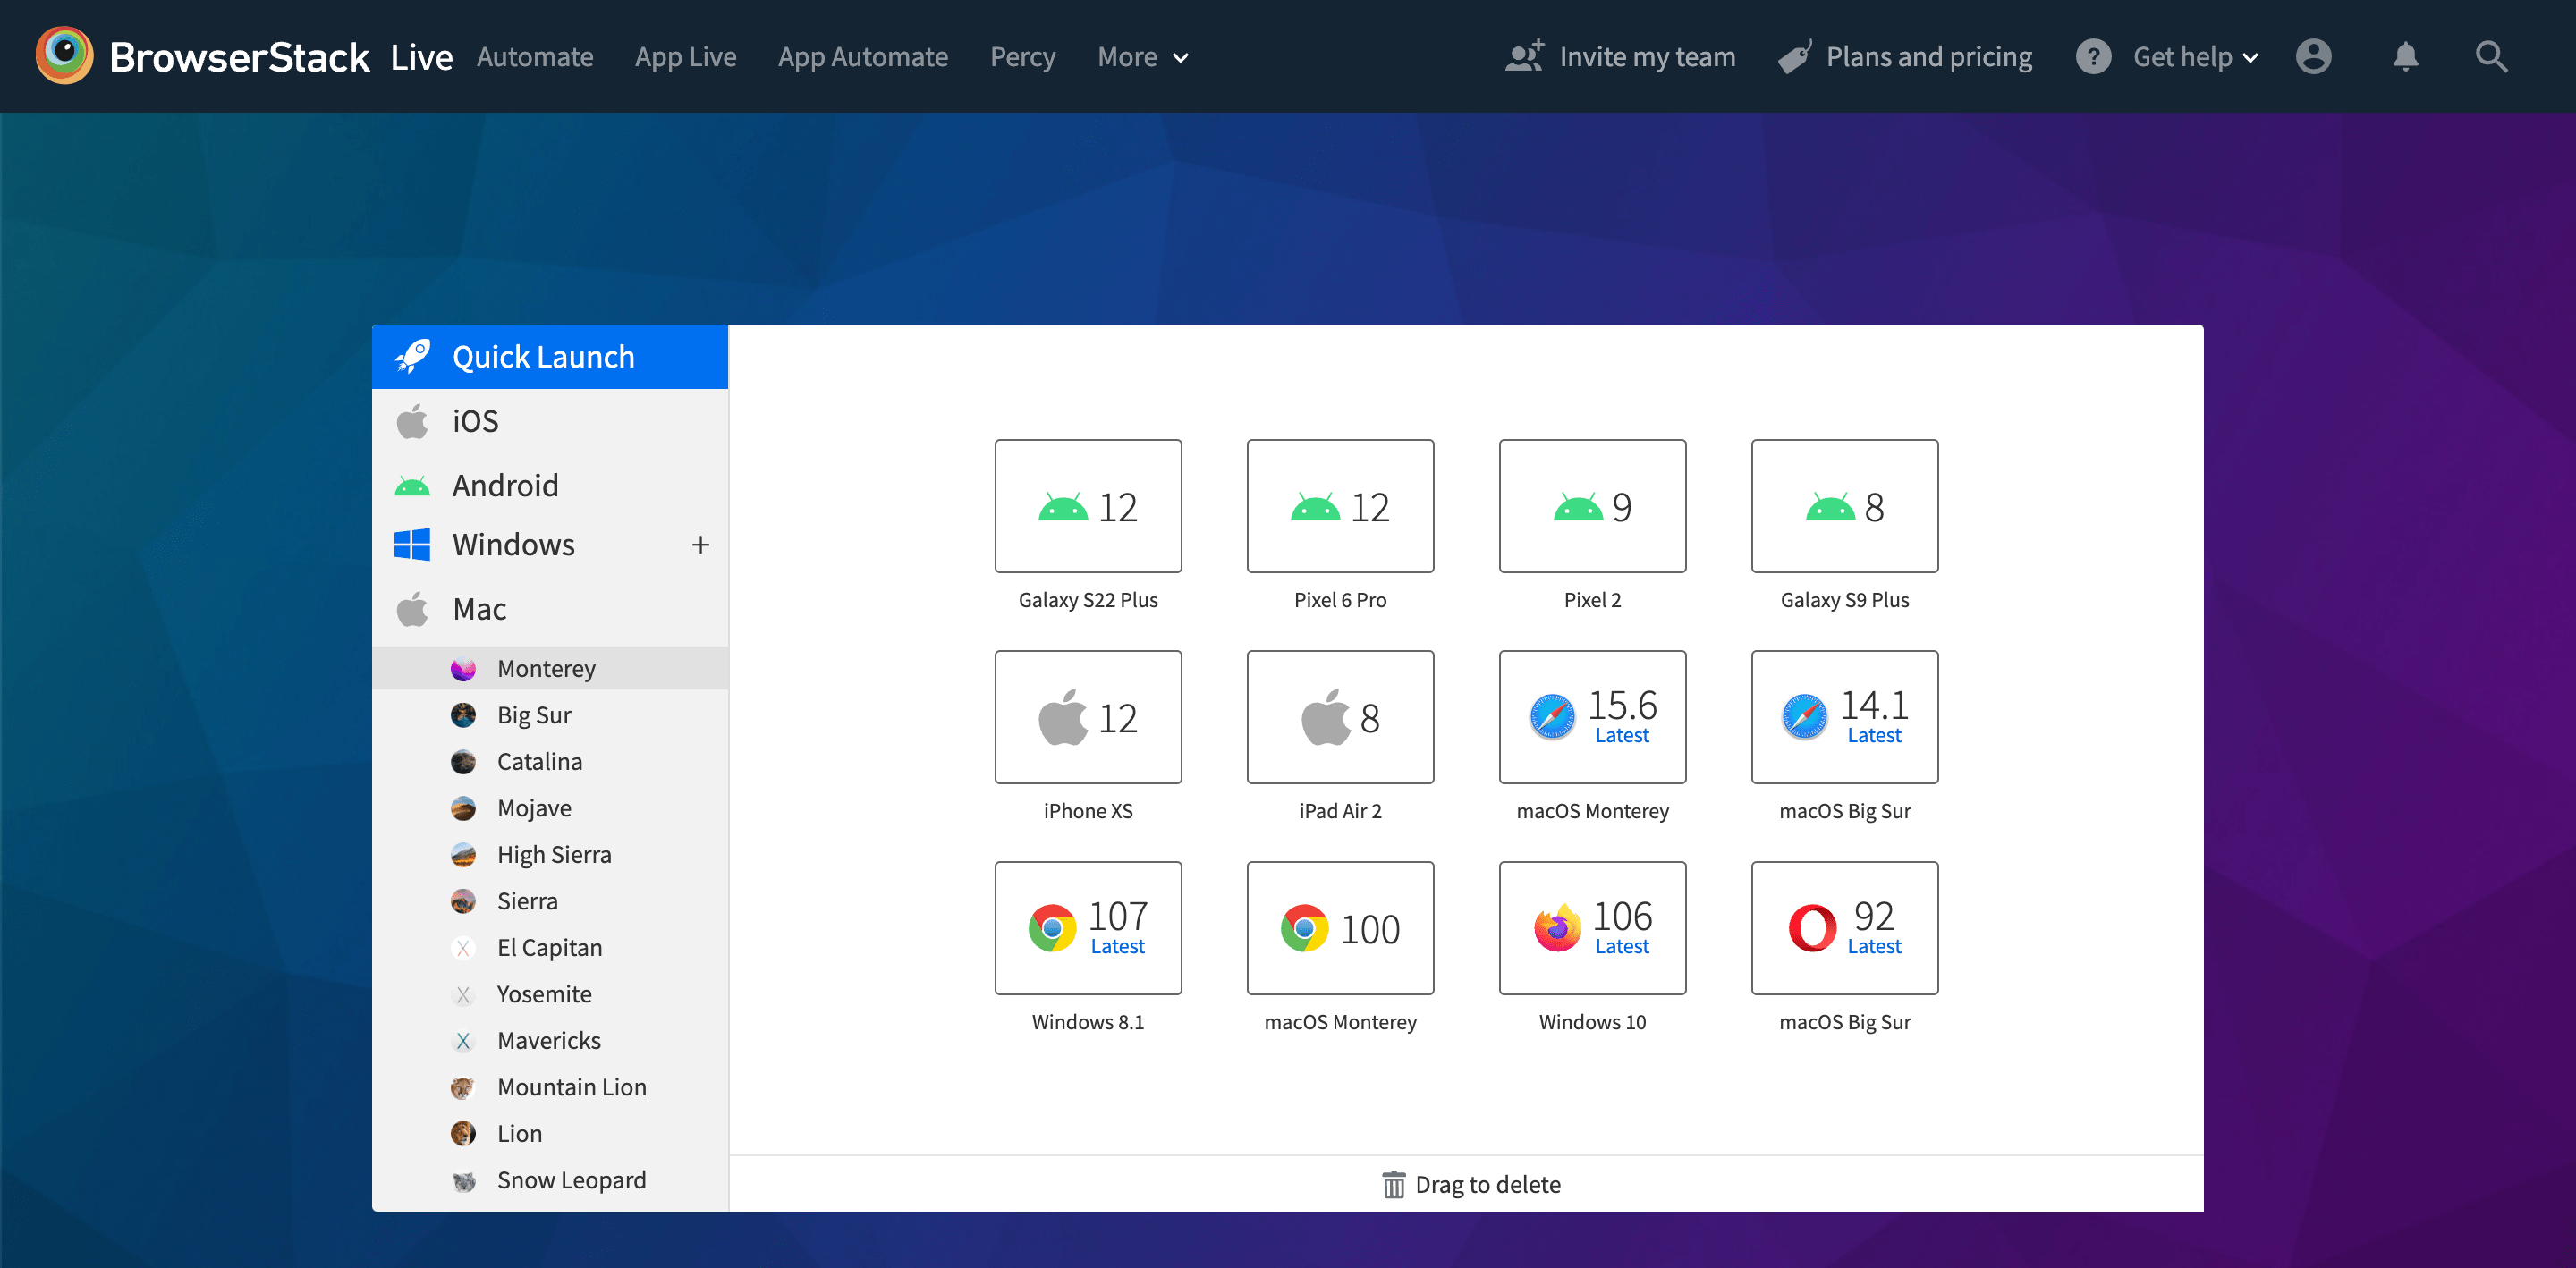
Task: Expand Windows versions using the plus control
Action: point(701,544)
